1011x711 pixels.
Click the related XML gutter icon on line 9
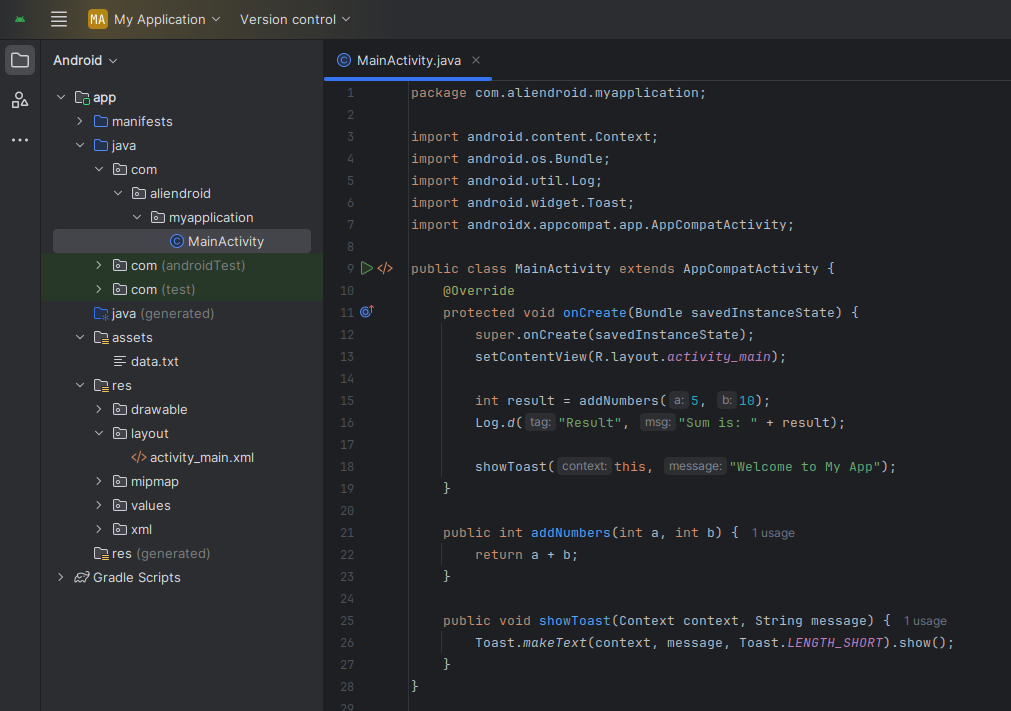point(385,268)
